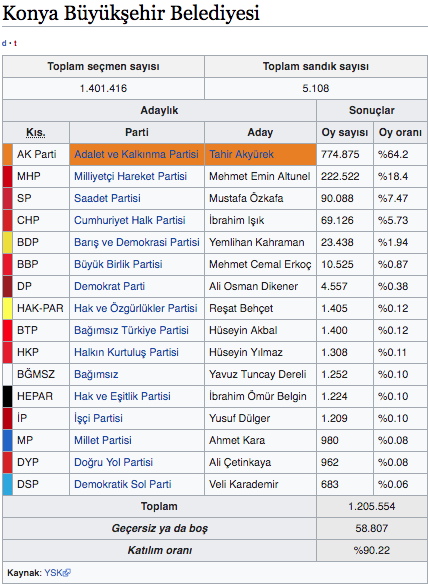
Task: Open Tahir Akyürek candidate link
Action: tap(241, 154)
